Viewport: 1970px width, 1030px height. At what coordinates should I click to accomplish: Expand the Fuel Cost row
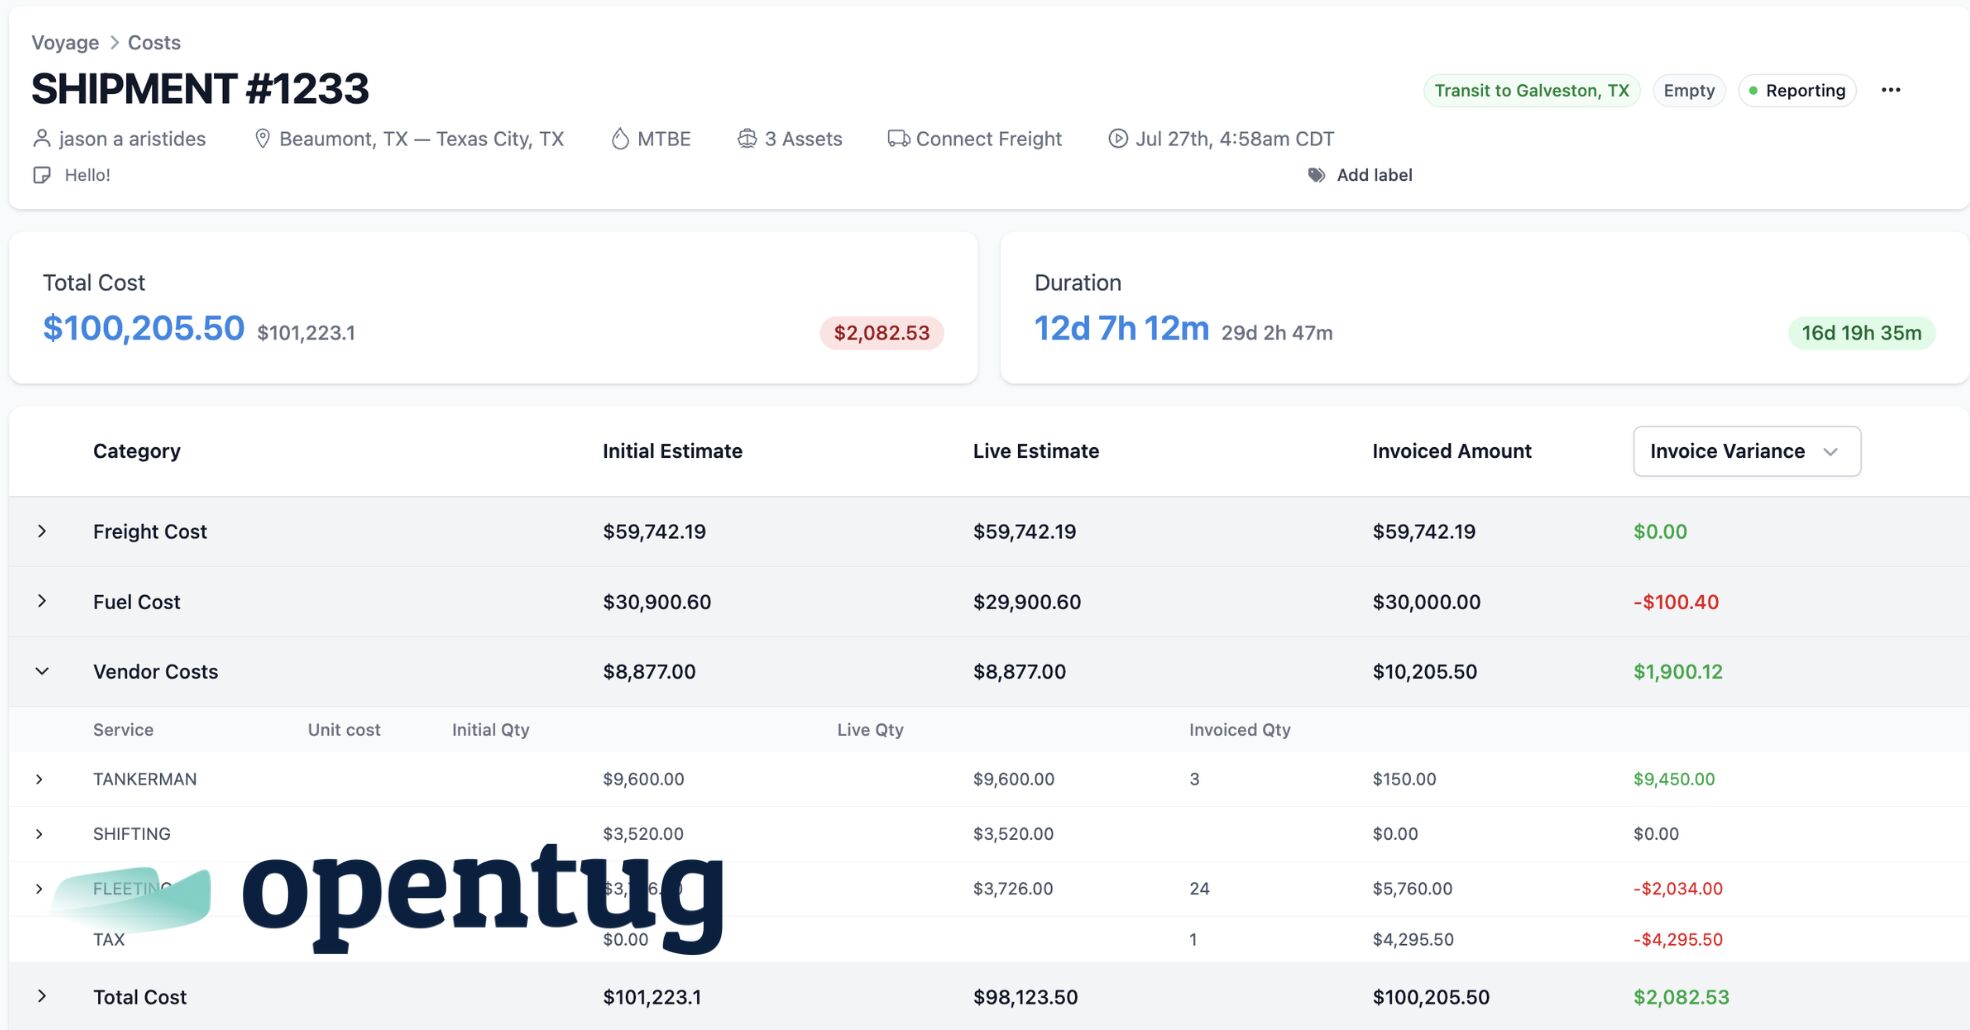pyautogui.click(x=42, y=601)
